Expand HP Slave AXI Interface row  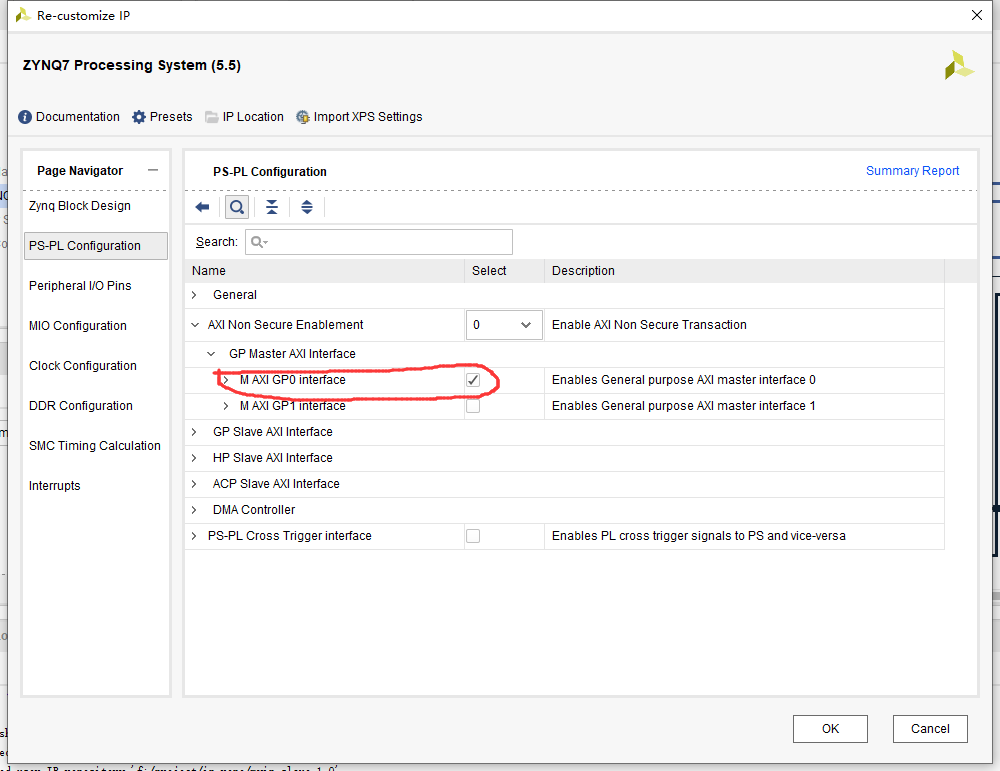[195, 458]
